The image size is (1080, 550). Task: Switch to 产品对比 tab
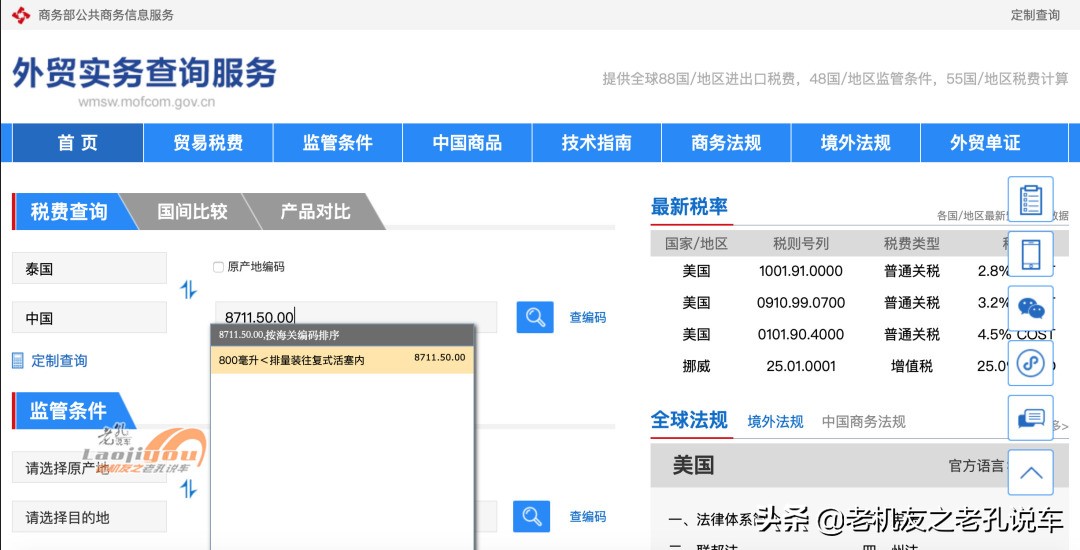315,211
